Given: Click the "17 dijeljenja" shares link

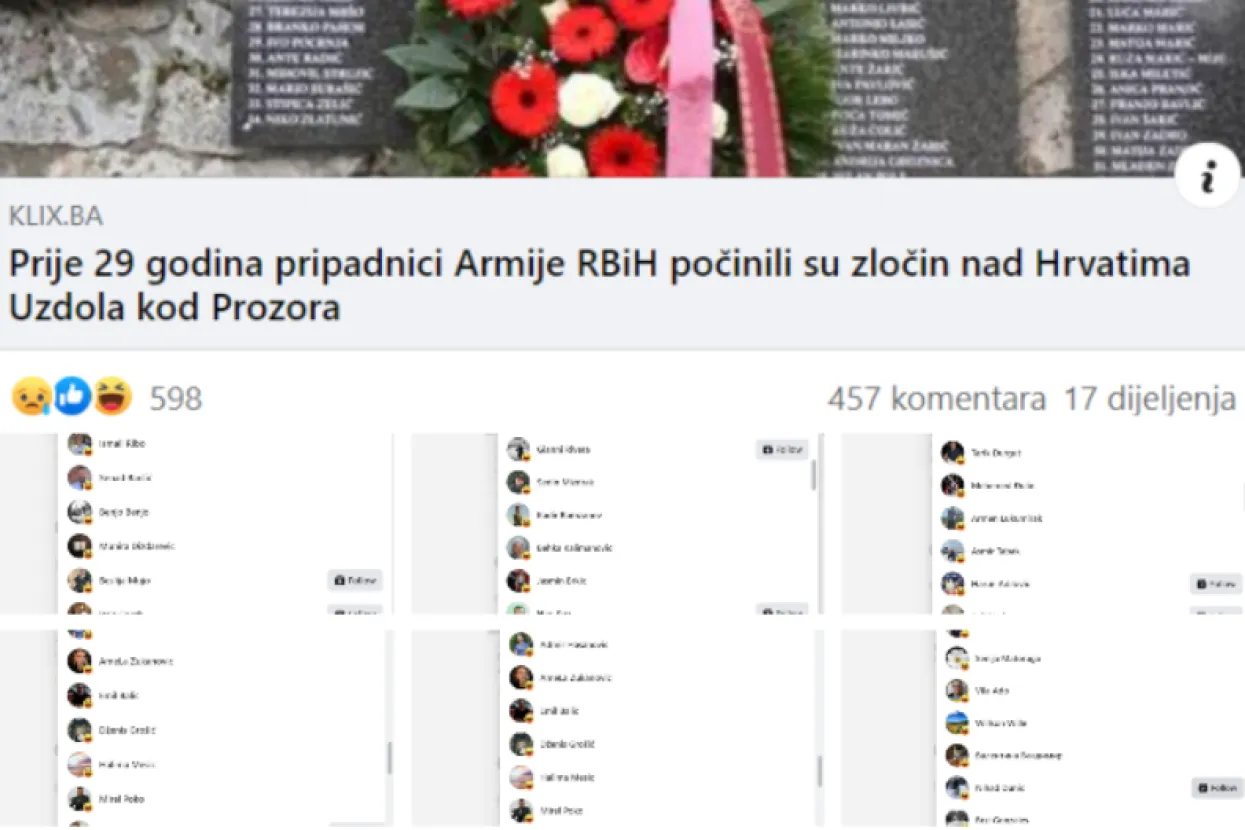Looking at the screenshot, I should coord(1146,398).
